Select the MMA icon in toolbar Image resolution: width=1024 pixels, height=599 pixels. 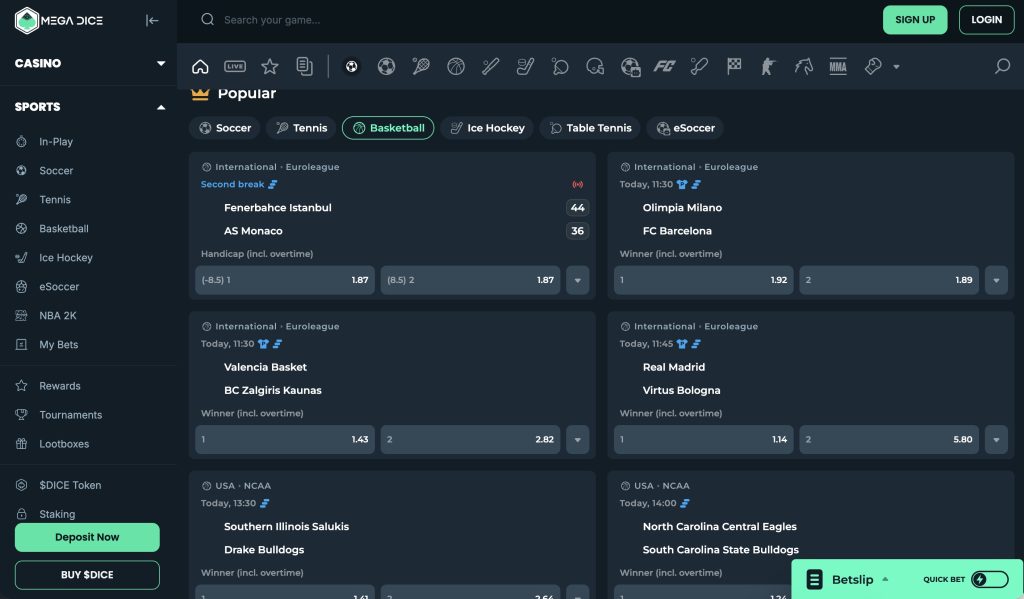pos(838,67)
